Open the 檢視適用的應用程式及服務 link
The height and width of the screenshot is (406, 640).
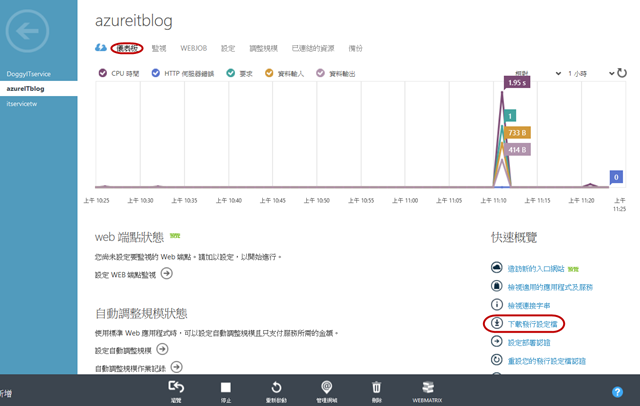coord(550,287)
